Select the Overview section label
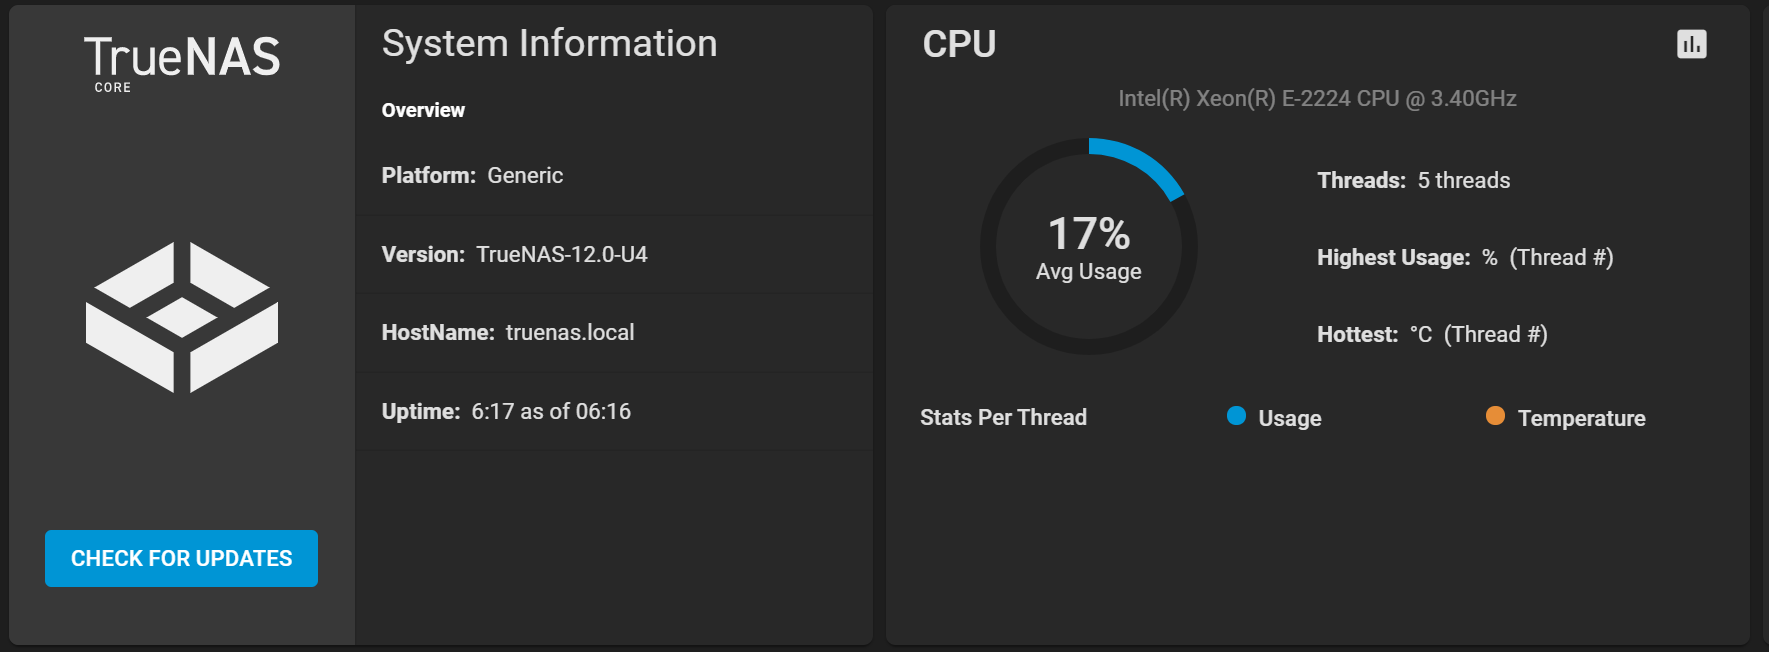Image resolution: width=1769 pixels, height=652 pixels. coord(423,110)
